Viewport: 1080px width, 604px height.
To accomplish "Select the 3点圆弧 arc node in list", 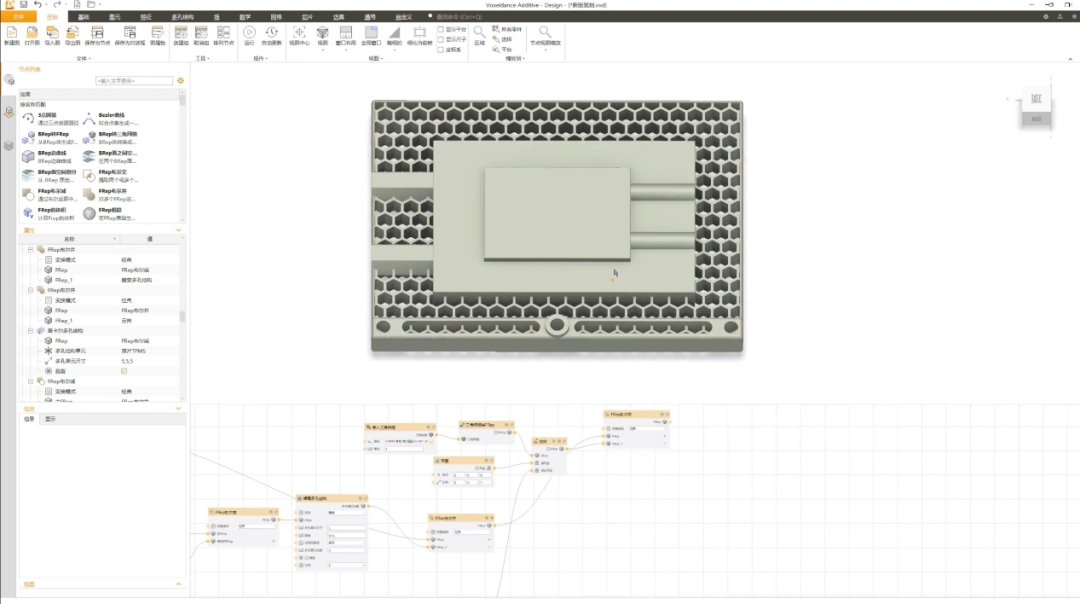I will pos(50,118).
